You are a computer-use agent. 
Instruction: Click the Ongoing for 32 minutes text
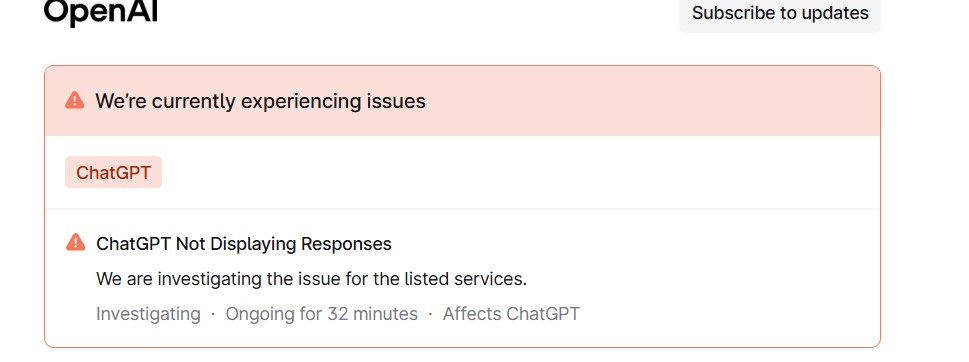321,314
